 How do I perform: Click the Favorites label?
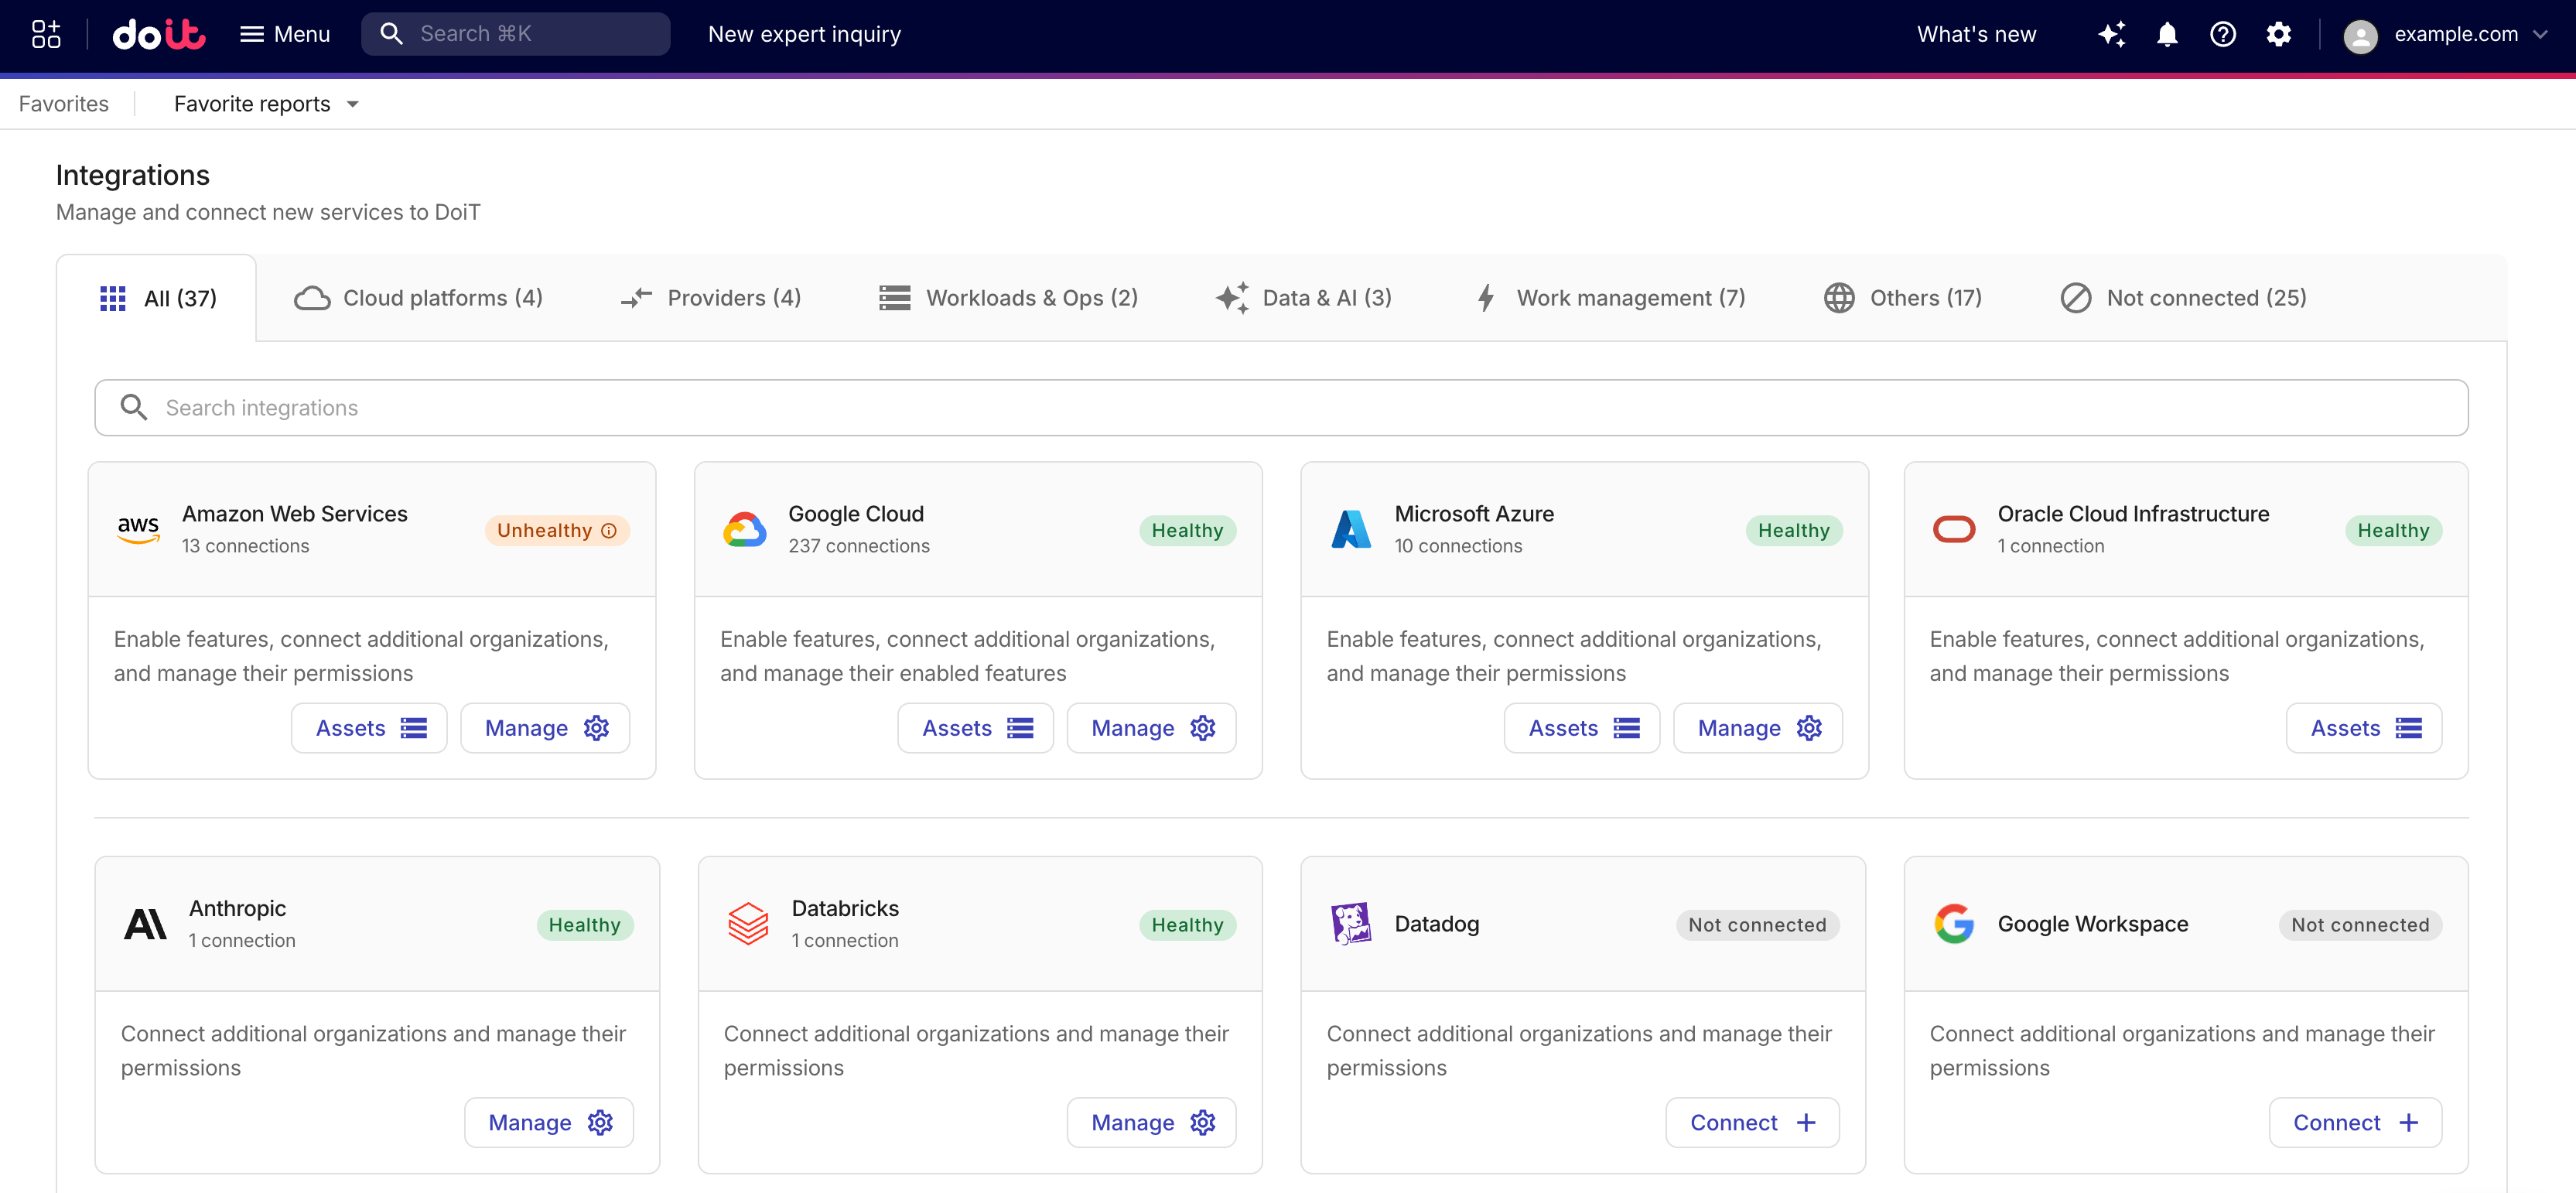[64, 104]
